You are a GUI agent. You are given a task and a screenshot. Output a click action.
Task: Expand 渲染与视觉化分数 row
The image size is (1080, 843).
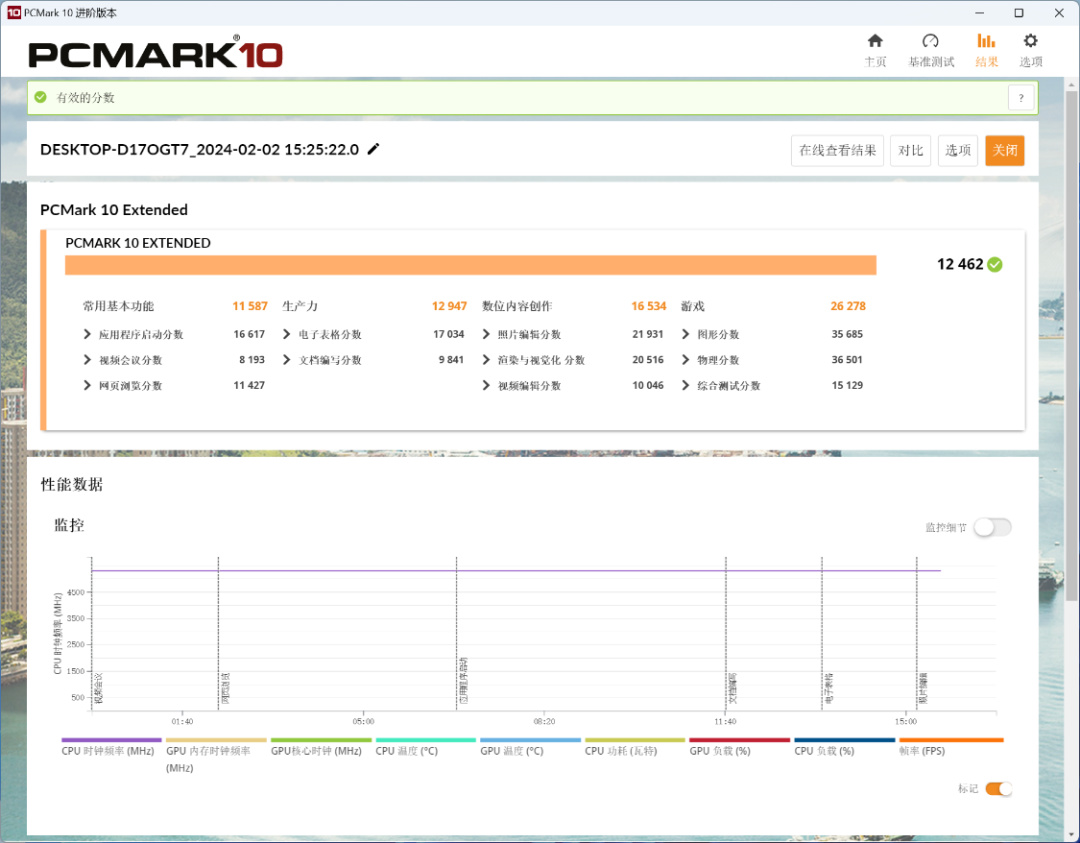486,360
